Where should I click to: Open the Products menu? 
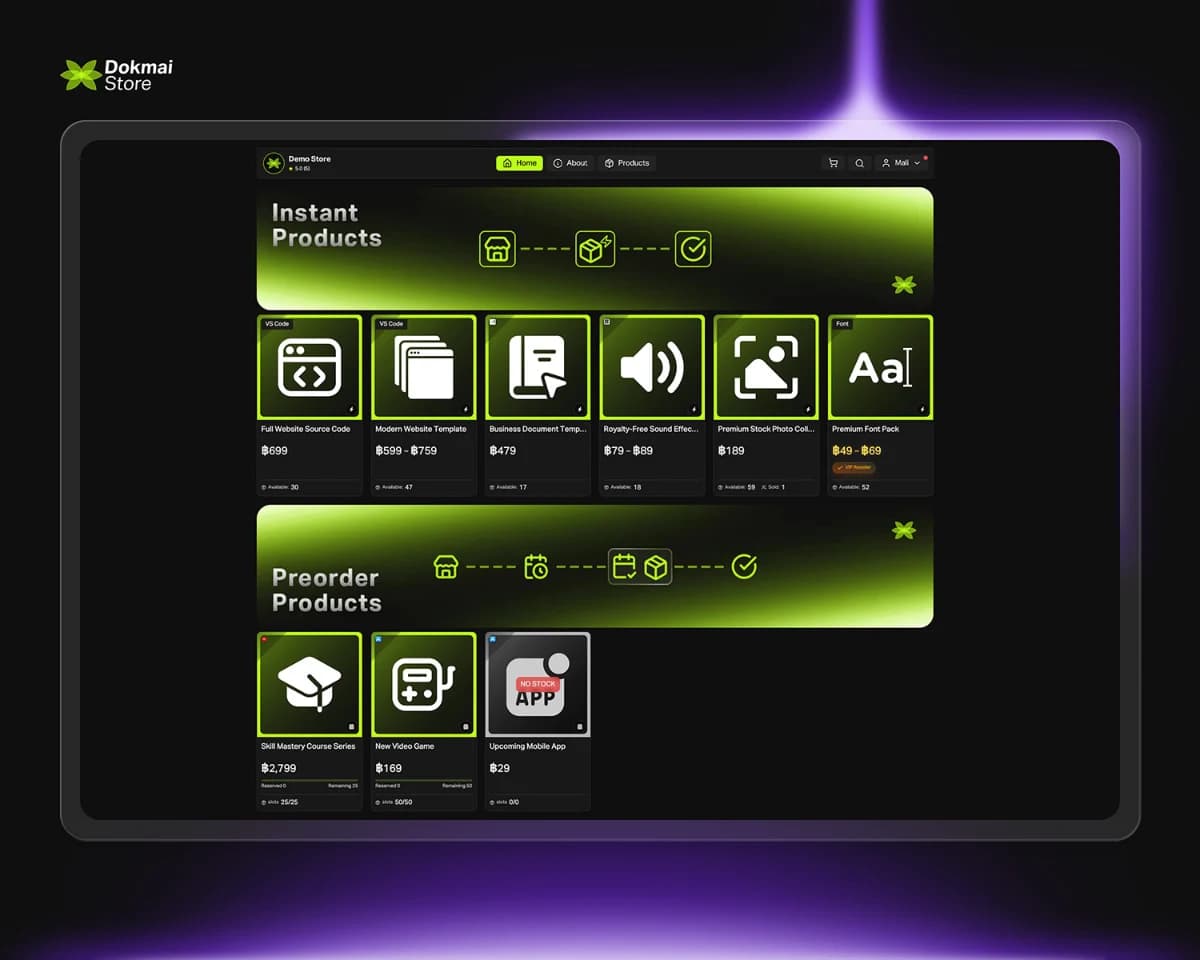(627, 163)
